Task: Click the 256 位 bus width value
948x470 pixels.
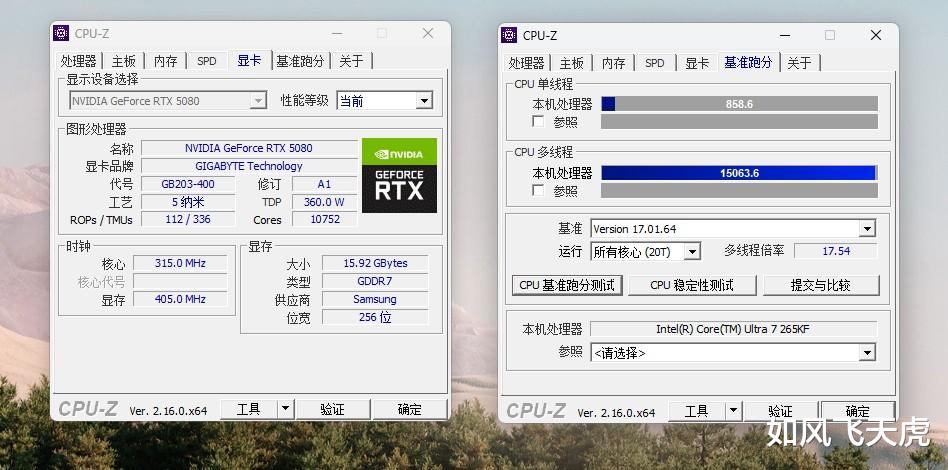Action: (375, 317)
